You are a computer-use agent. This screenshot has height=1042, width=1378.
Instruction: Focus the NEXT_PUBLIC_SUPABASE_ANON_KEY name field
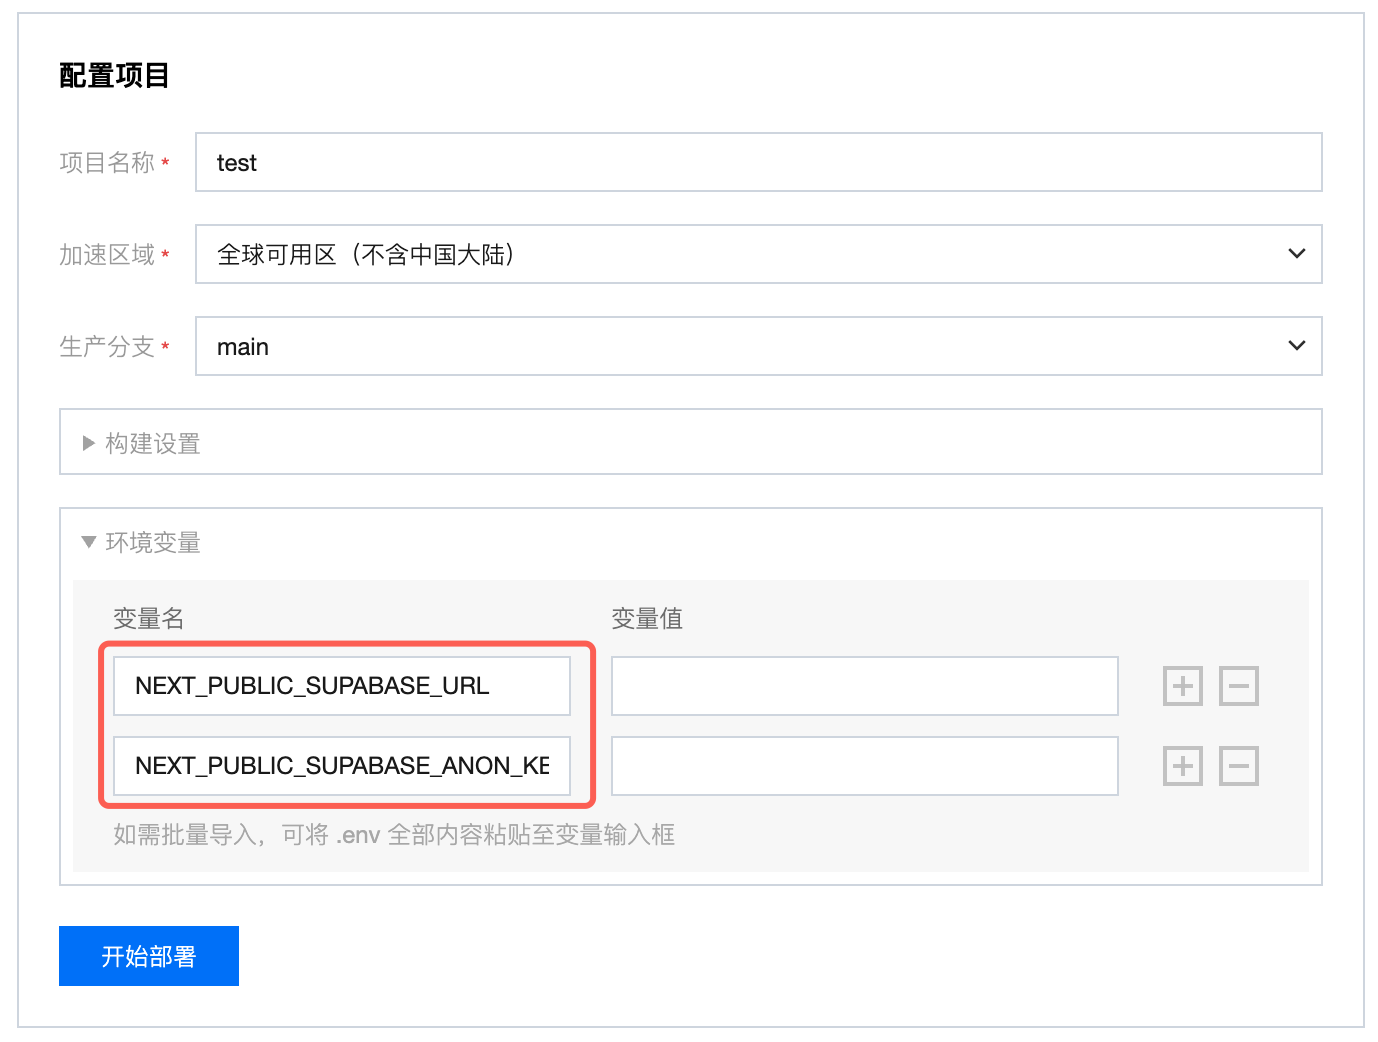pyautogui.click(x=342, y=766)
